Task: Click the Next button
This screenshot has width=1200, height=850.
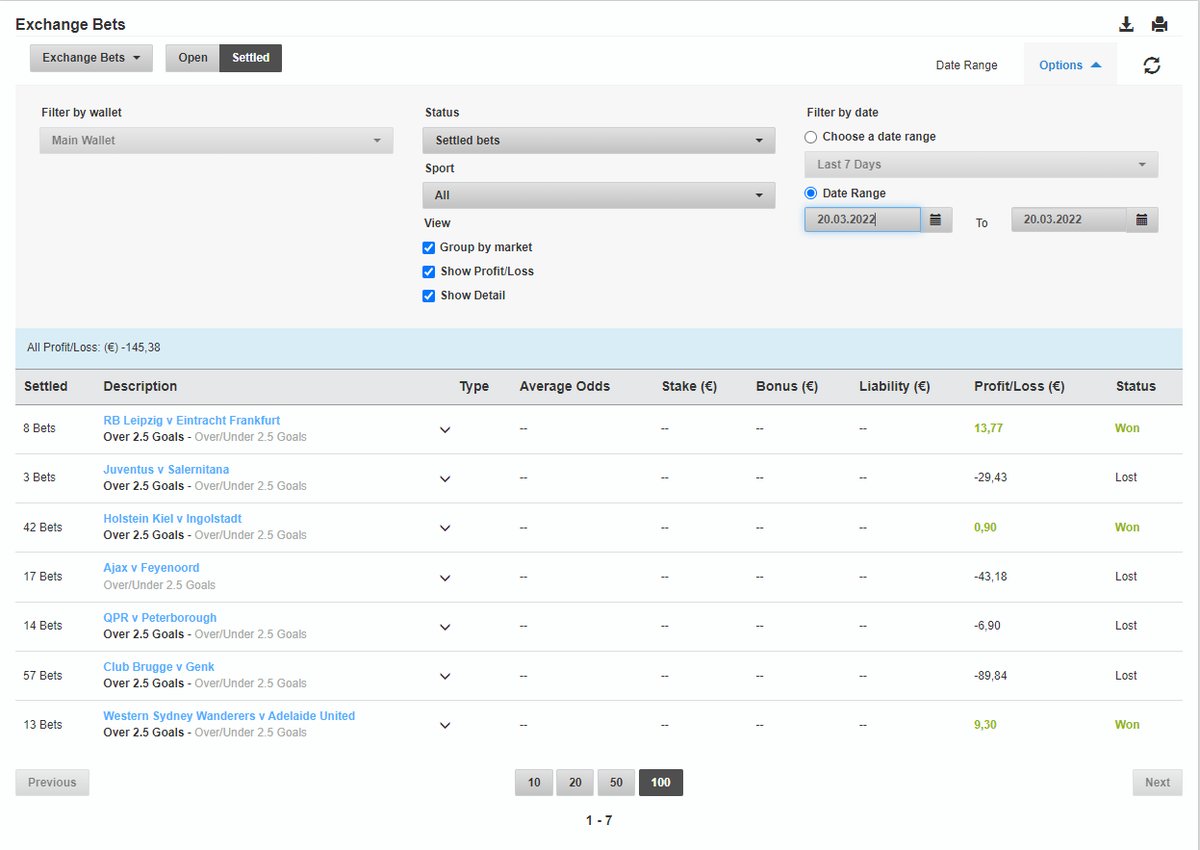Action: 1157,783
